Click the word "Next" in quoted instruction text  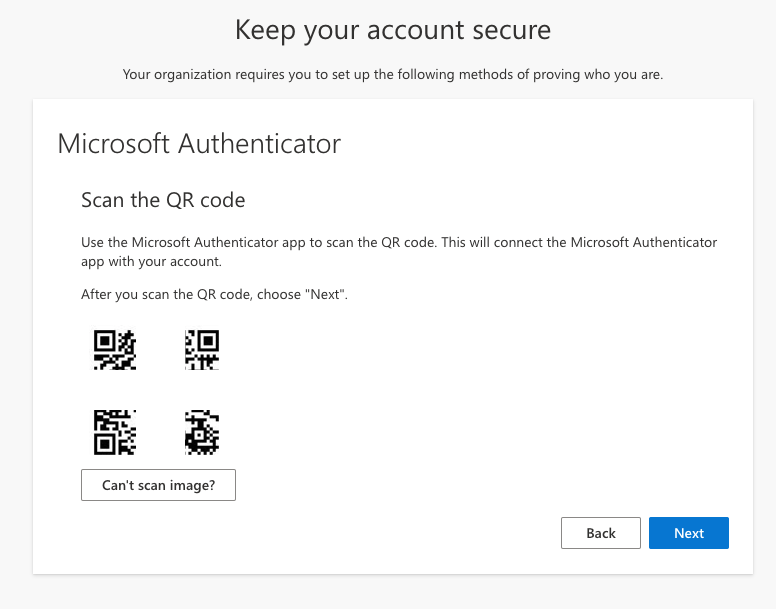(326, 295)
